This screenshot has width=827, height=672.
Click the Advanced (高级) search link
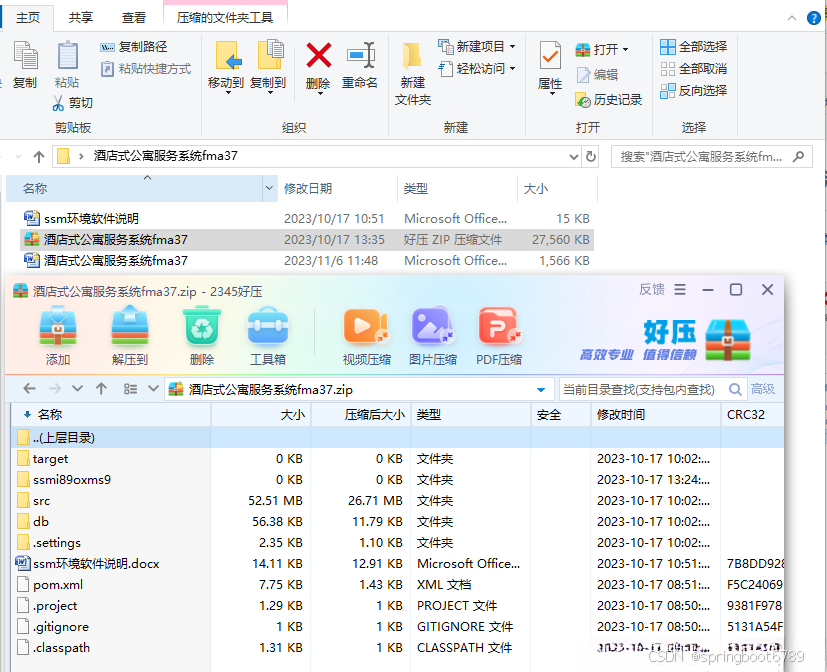[x=763, y=389]
